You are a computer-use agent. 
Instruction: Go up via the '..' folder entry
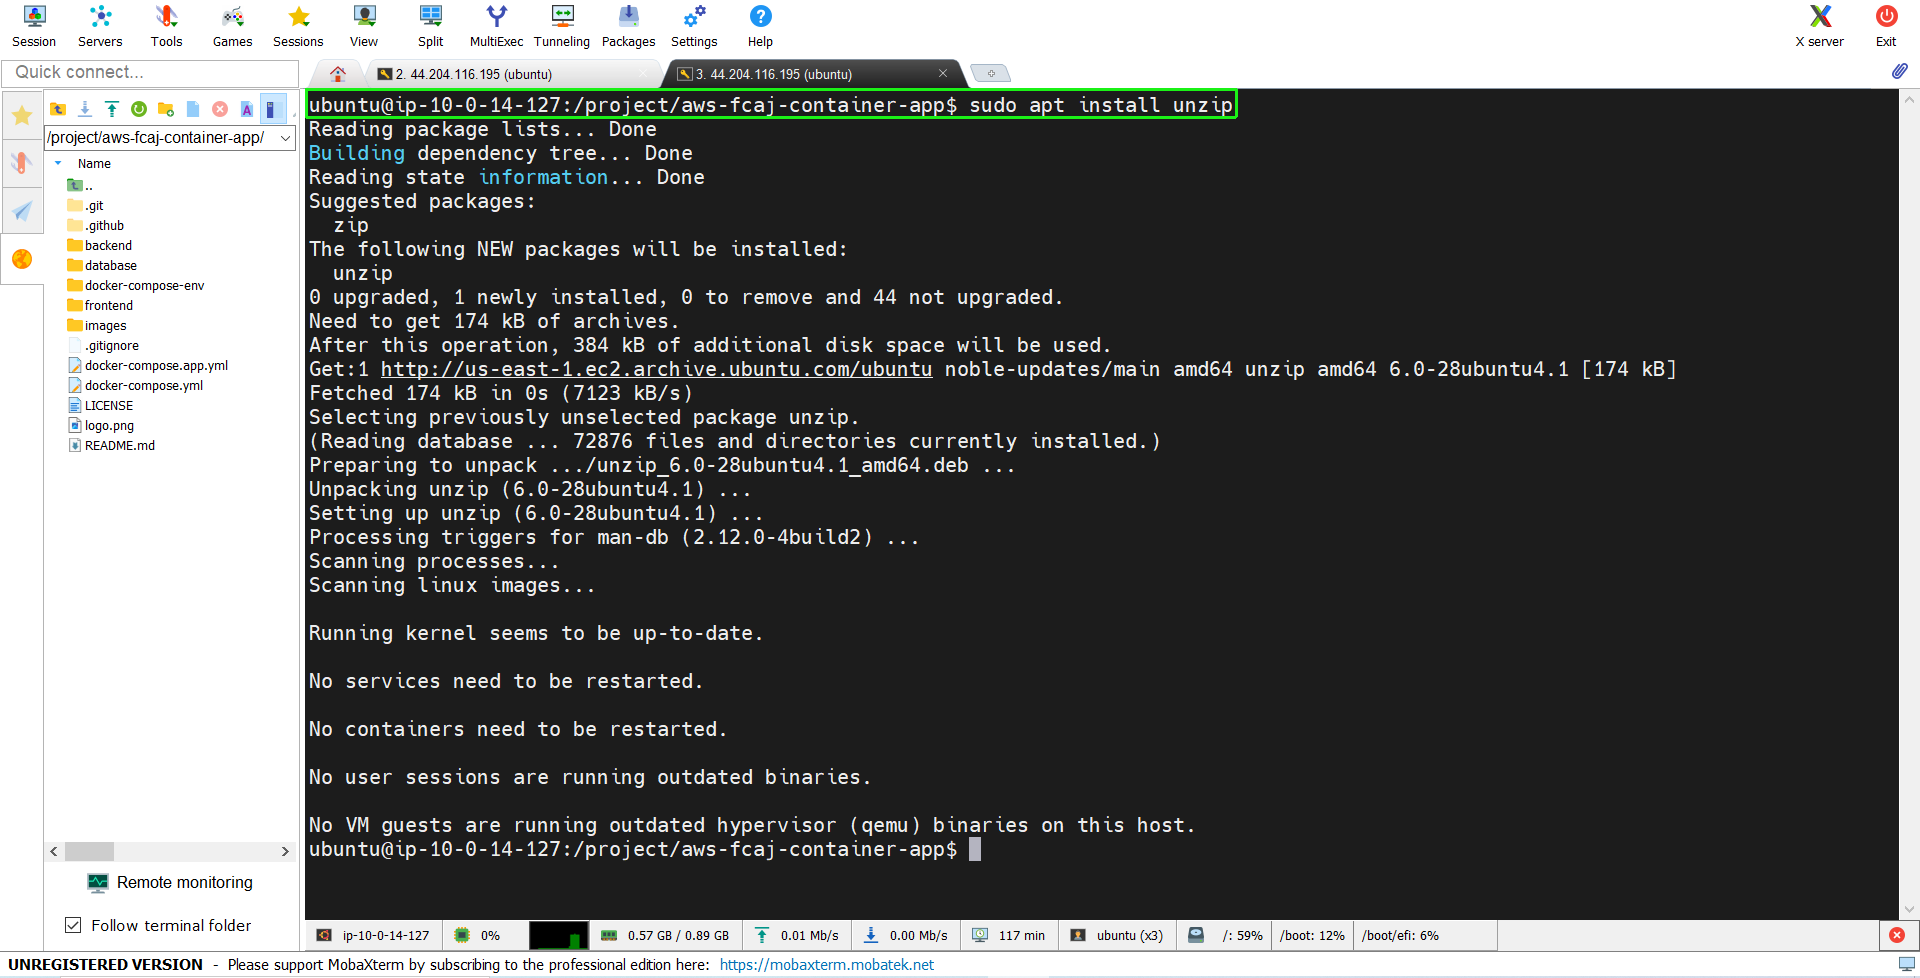(80, 185)
